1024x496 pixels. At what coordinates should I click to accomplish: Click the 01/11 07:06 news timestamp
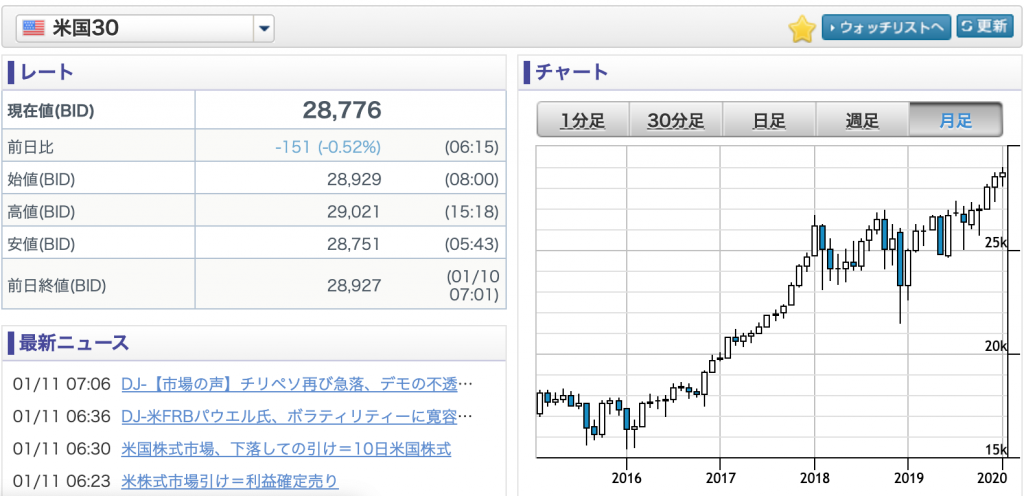tap(62, 384)
